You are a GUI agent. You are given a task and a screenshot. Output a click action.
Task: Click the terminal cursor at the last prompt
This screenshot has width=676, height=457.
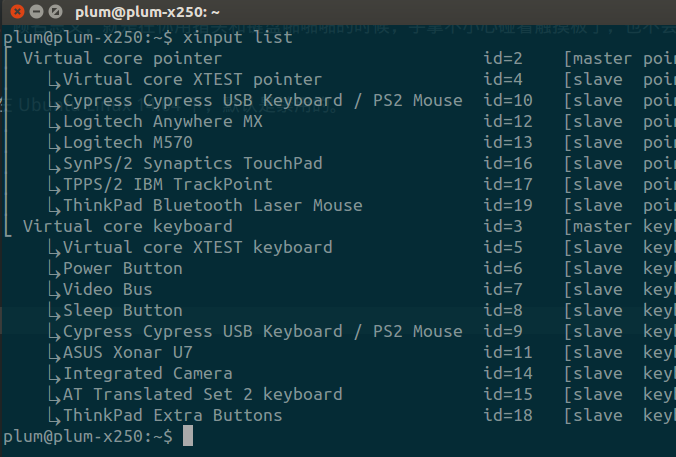(x=187, y=437)
